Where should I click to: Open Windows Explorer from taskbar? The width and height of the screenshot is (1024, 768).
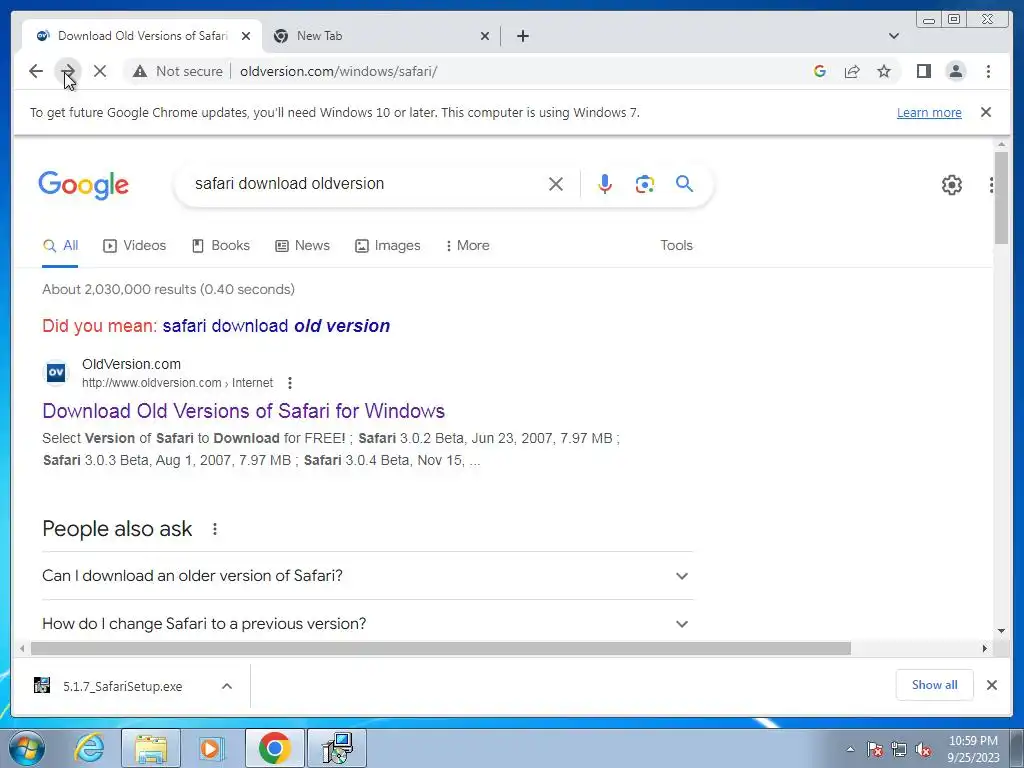pyautogui.click(x=150, y=748)
